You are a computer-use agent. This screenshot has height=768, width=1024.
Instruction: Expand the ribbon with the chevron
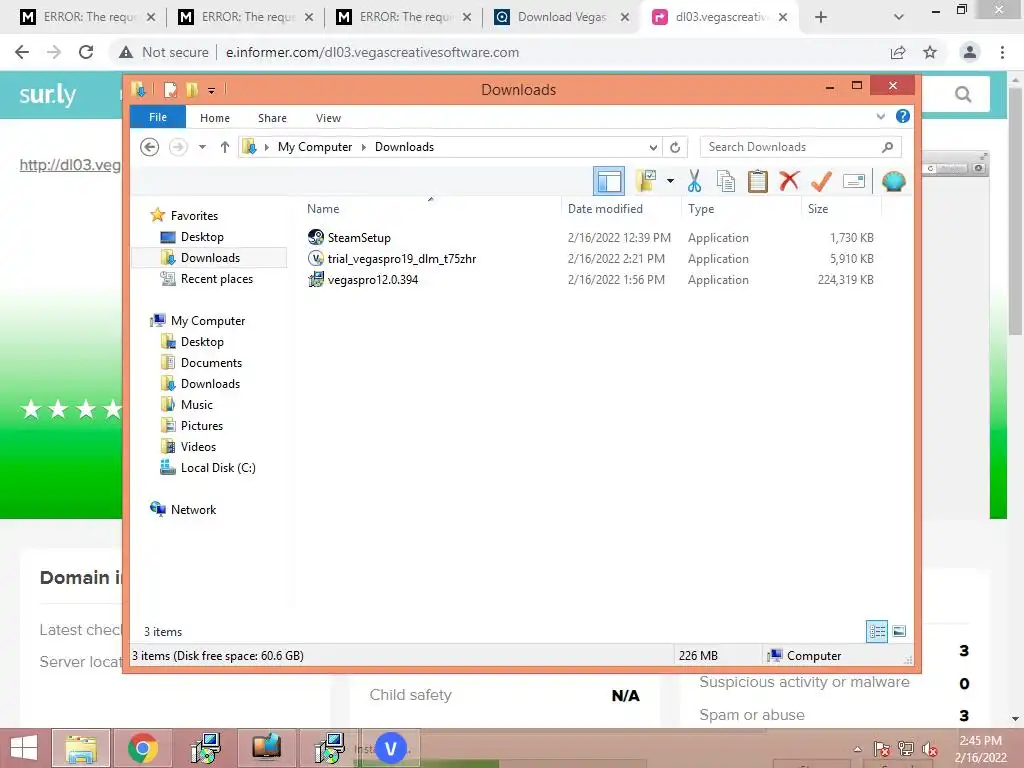point(880,117)
